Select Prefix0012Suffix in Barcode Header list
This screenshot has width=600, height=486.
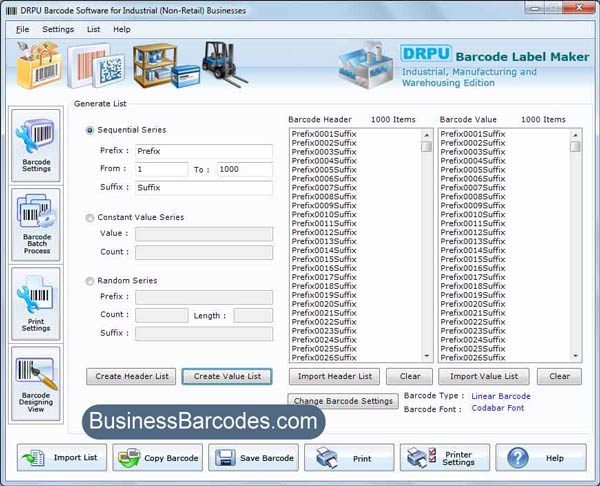point(324,232)
